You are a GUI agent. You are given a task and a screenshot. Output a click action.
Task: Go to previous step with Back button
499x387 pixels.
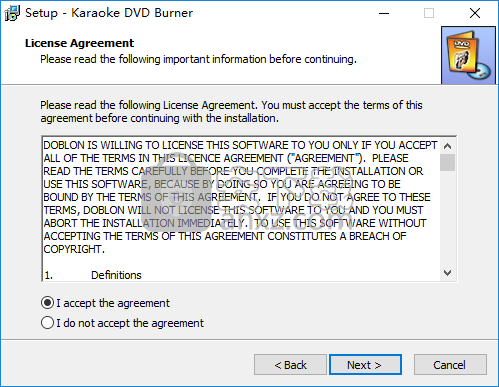tap(290, 365)
